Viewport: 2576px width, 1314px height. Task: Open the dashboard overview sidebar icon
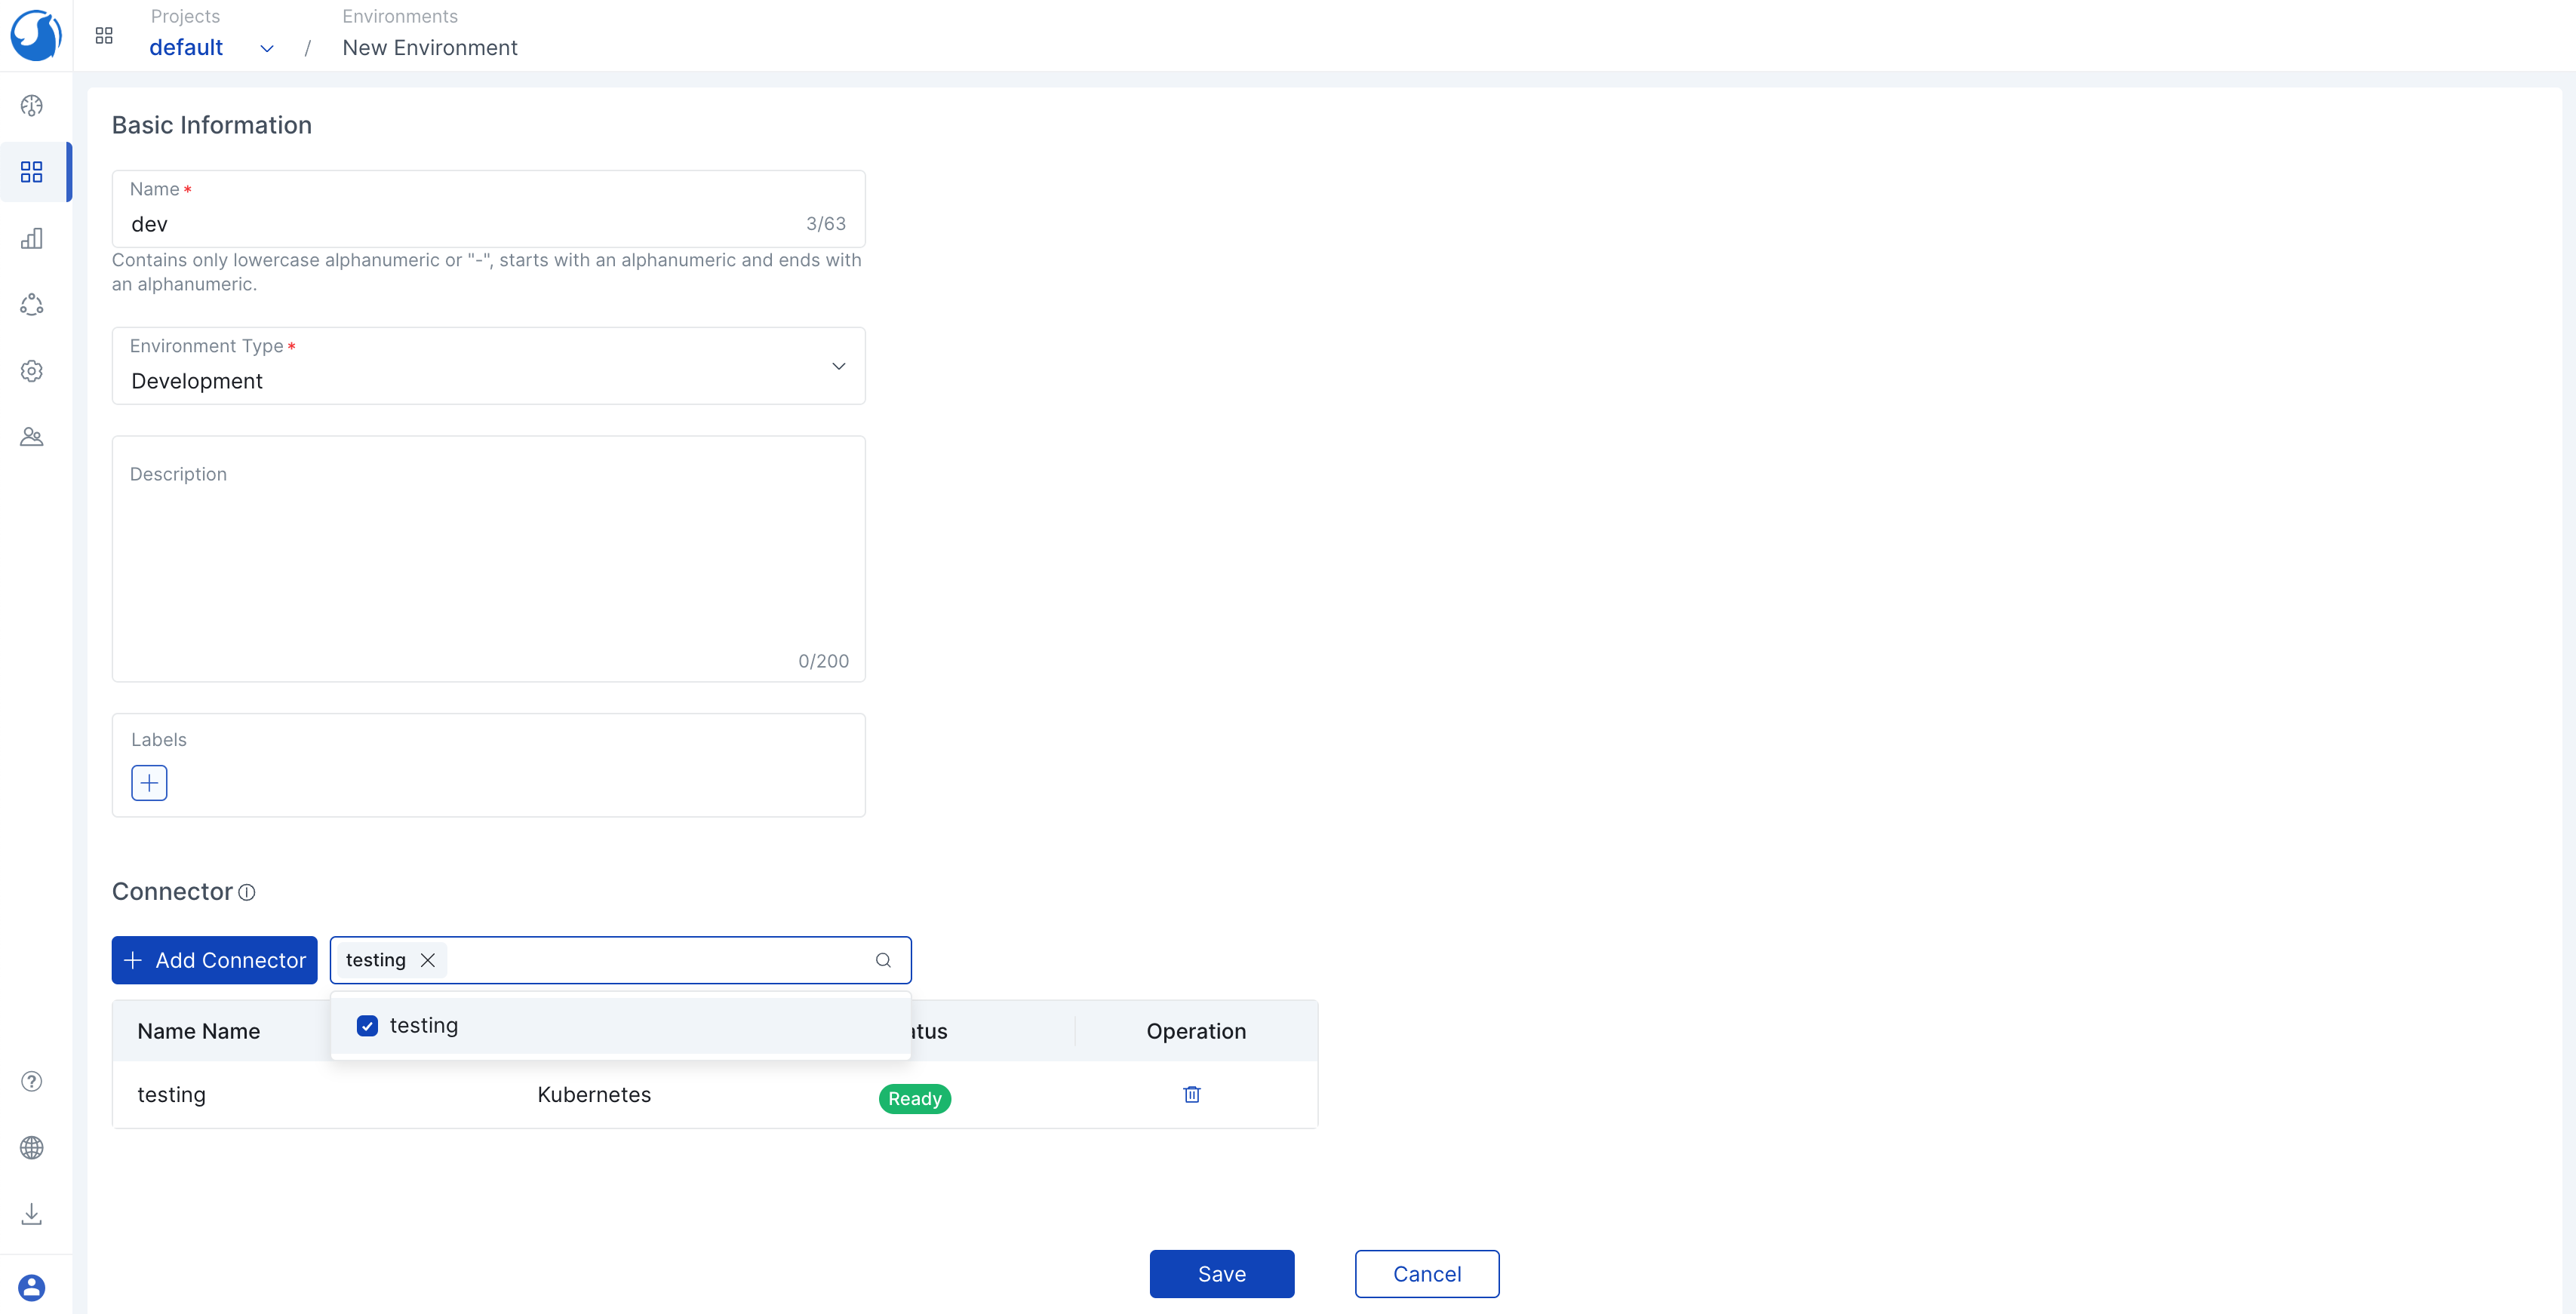point(32,106)
